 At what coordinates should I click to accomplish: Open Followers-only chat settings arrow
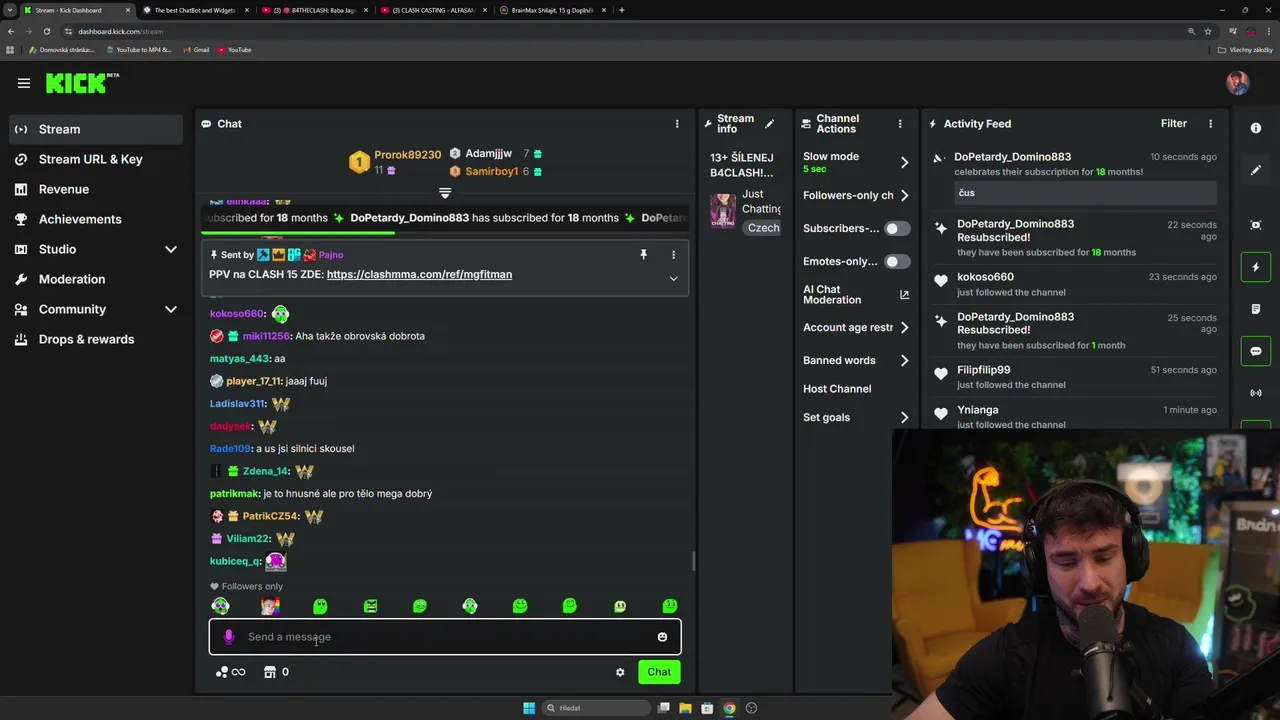click(x=904, y=195)
